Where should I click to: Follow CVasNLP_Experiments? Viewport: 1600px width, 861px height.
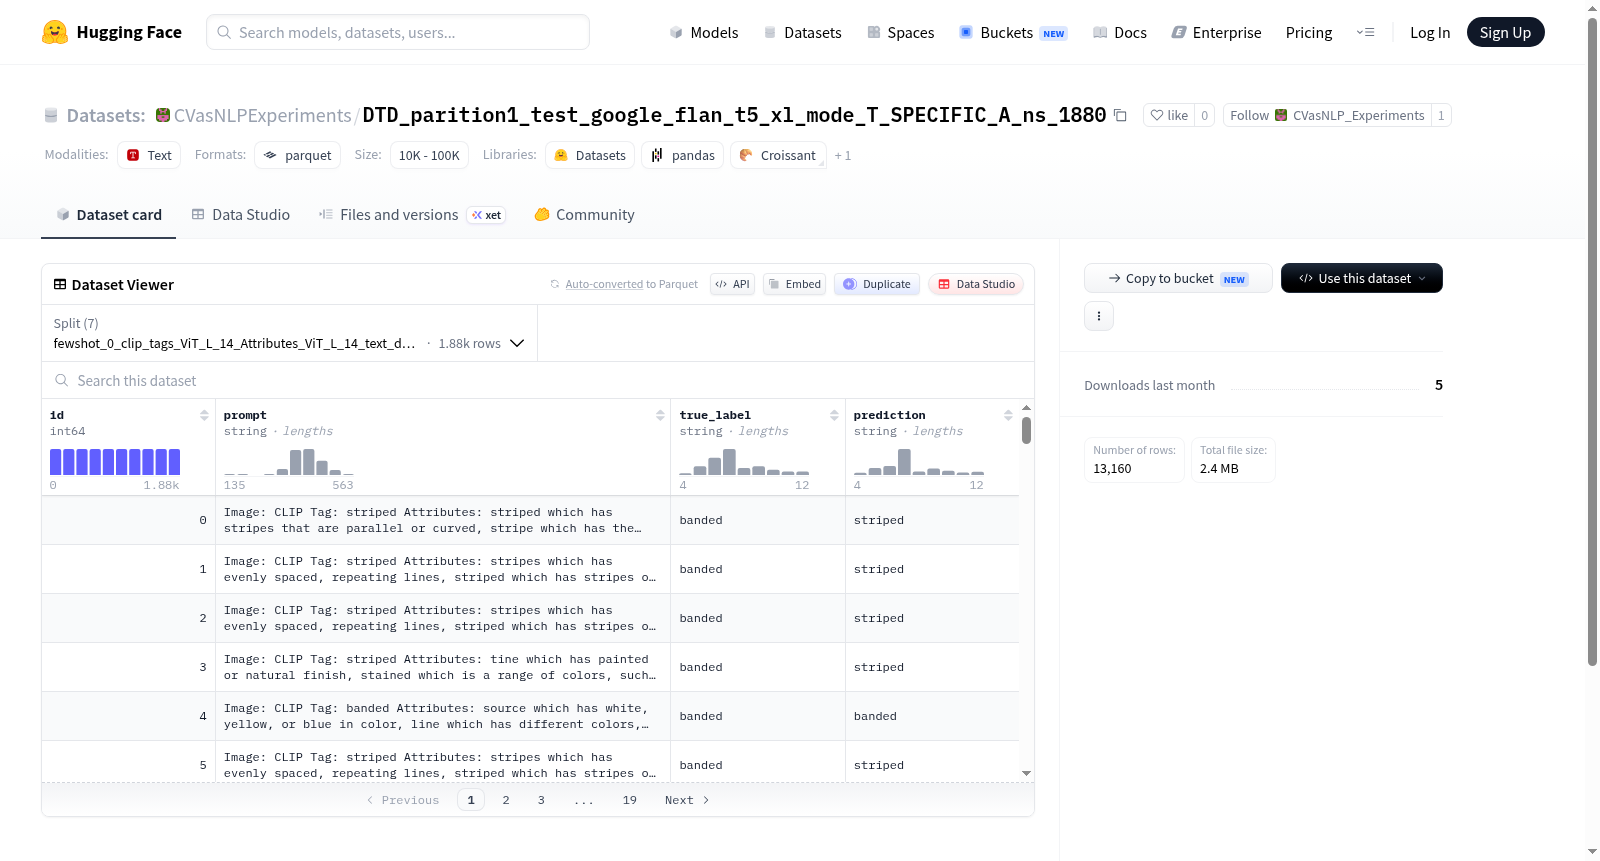pyautogui.click(x=1327, y=116)
